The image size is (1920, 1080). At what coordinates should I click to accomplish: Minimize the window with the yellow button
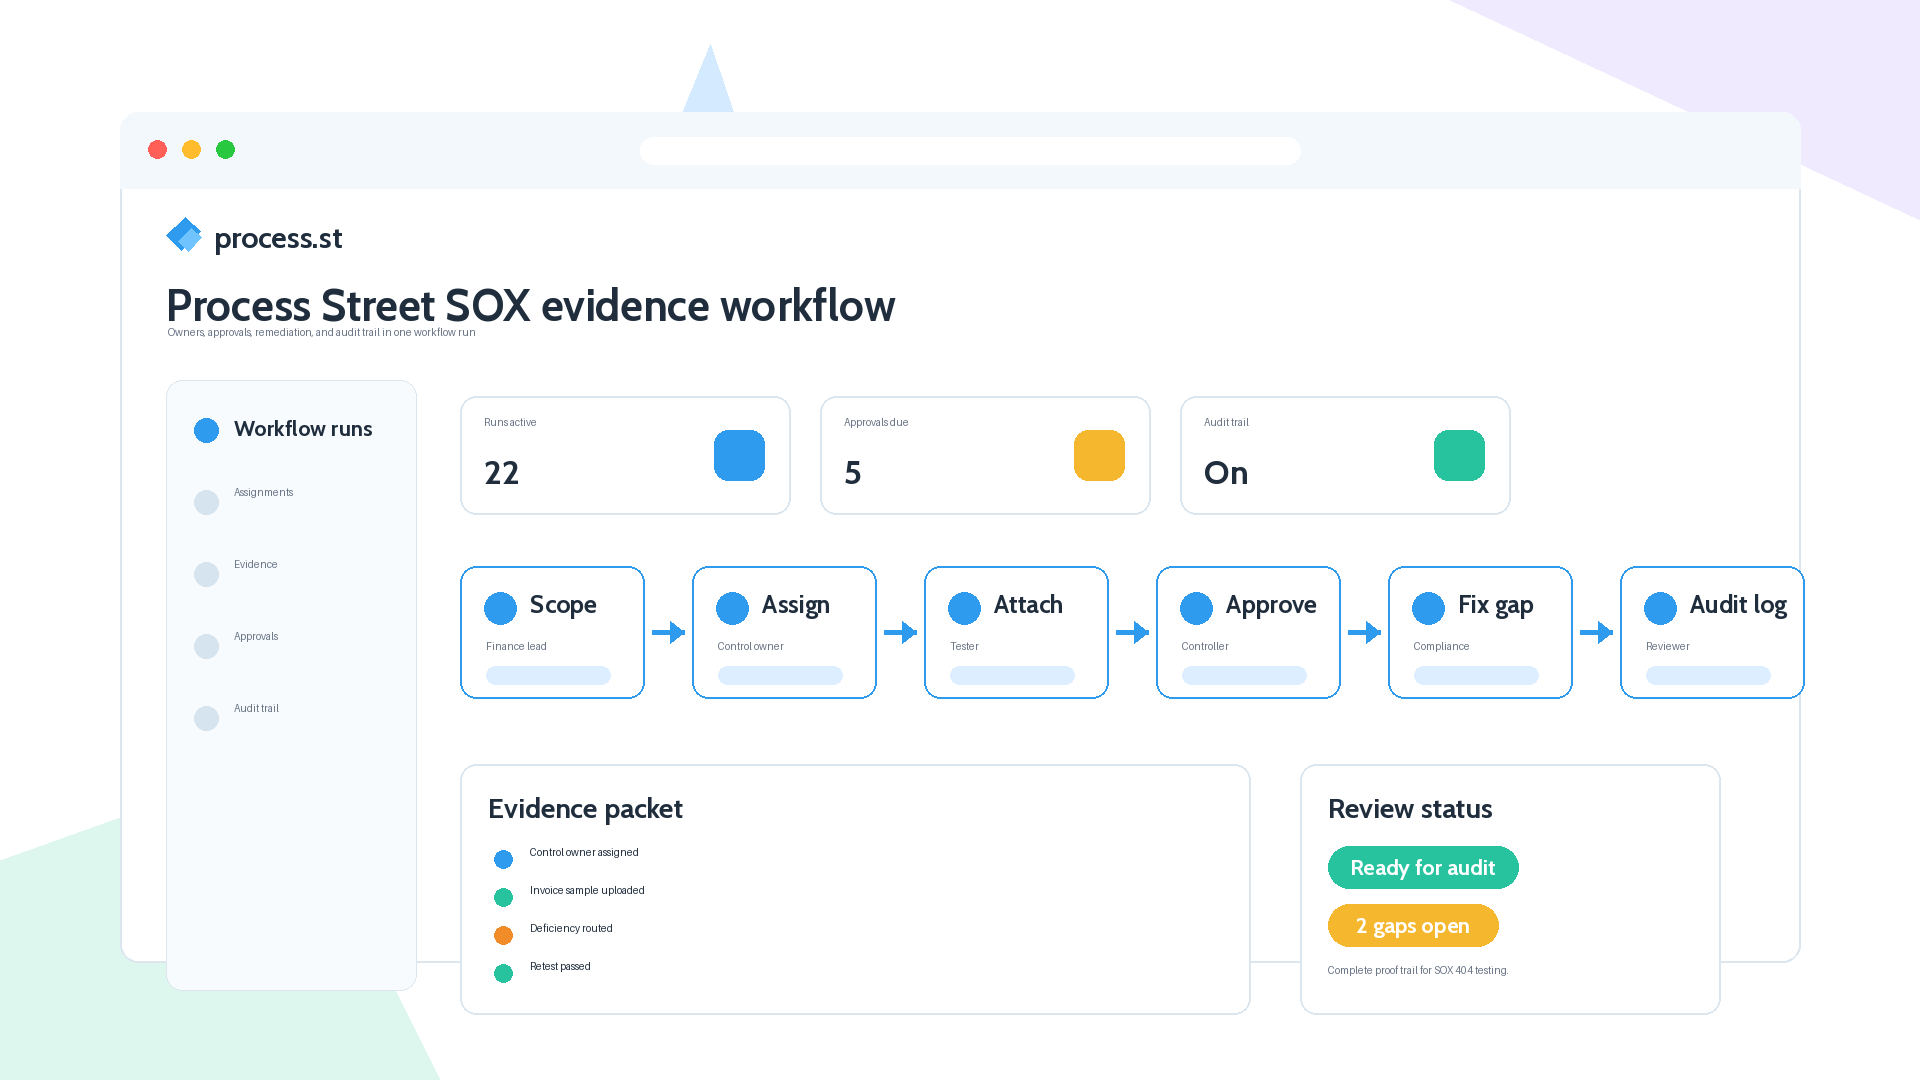point(191,149)
